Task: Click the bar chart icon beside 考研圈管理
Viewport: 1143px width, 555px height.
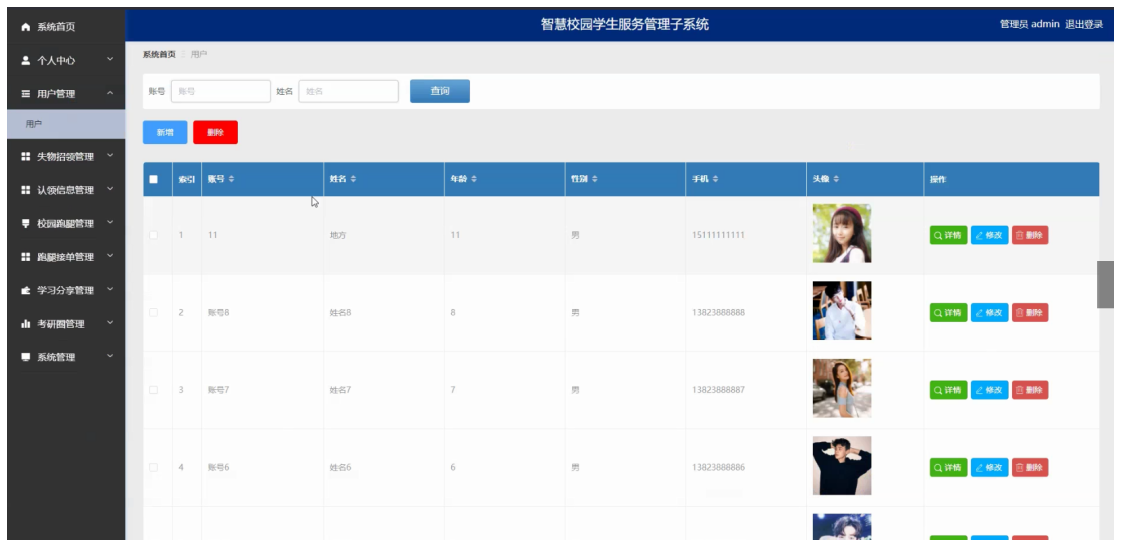Action: tap(26, 324)
